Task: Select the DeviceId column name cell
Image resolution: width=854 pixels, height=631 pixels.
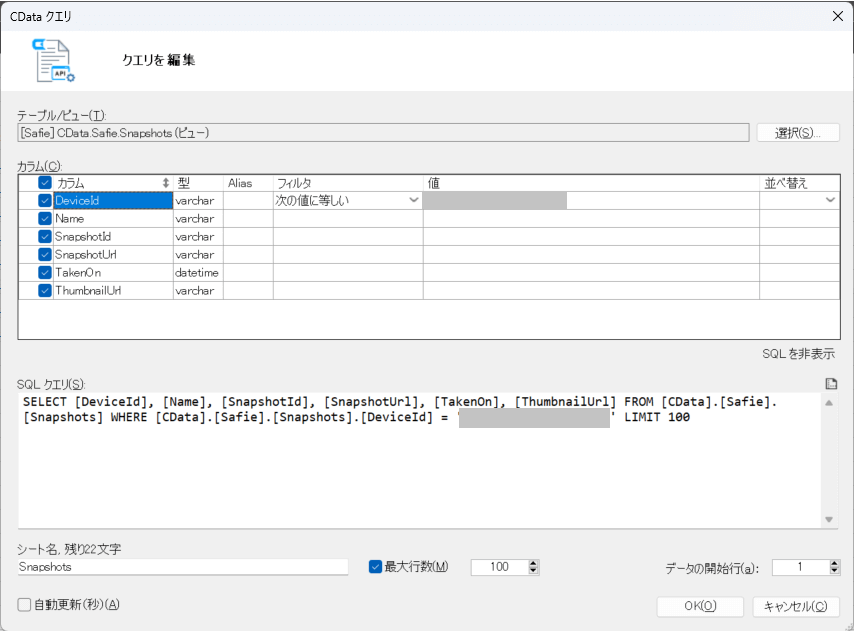Action: click(113, 200)
